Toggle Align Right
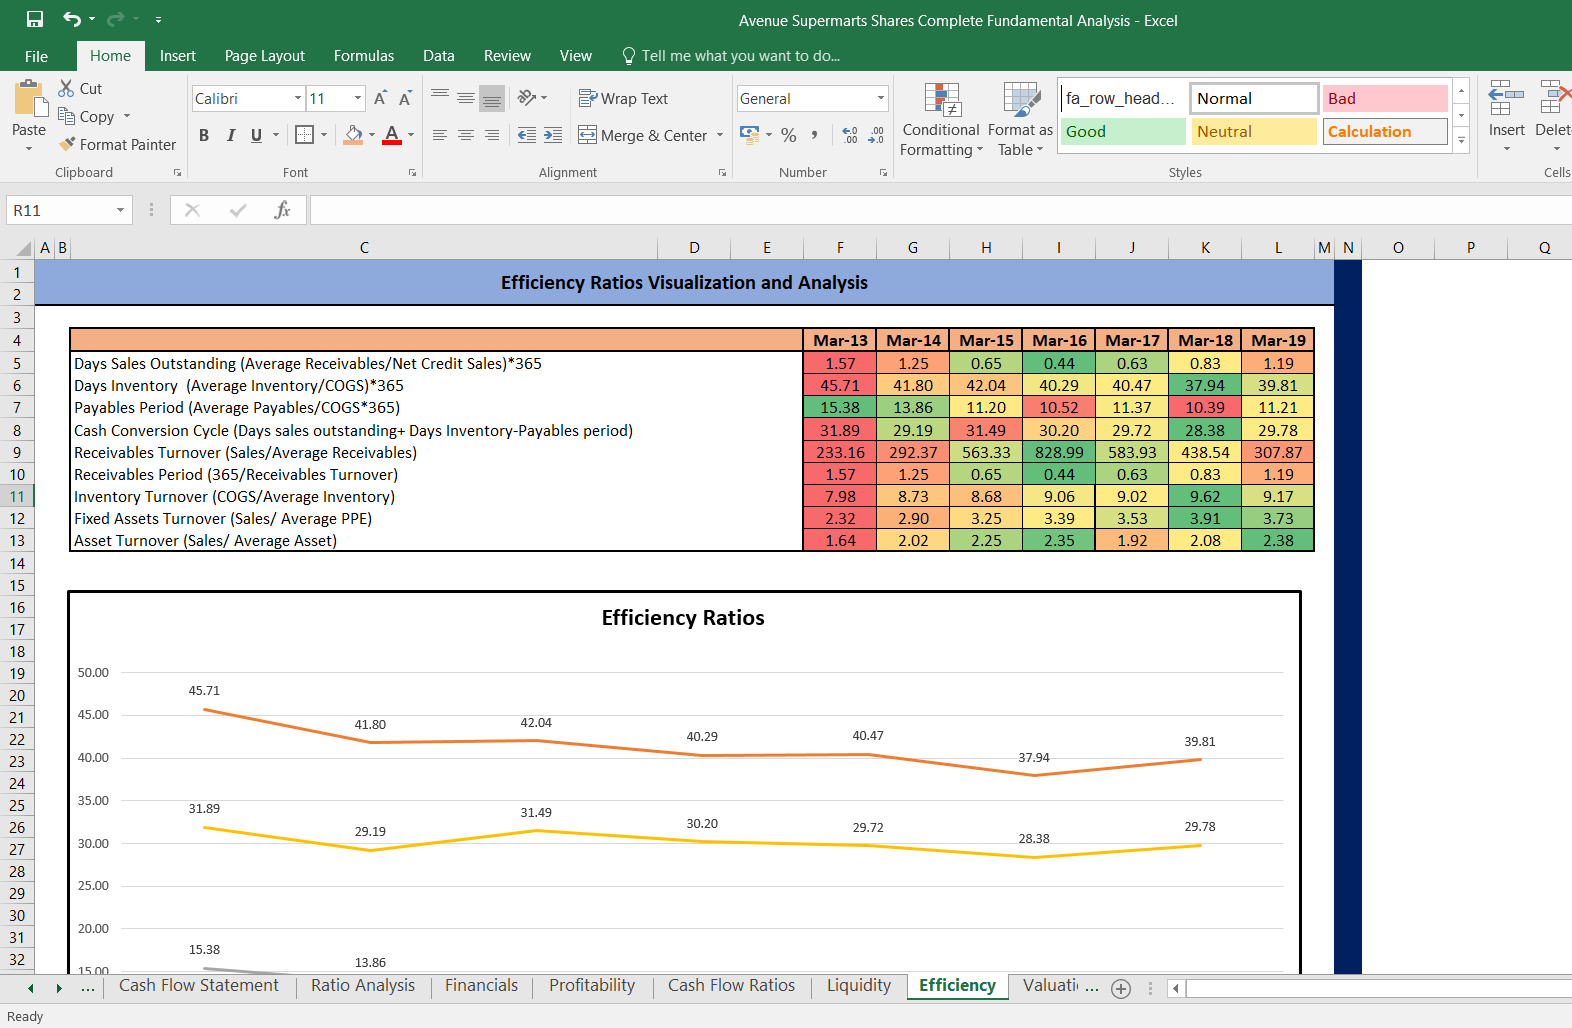This screenshot has width=1572, height=1028. coord(492,135)
